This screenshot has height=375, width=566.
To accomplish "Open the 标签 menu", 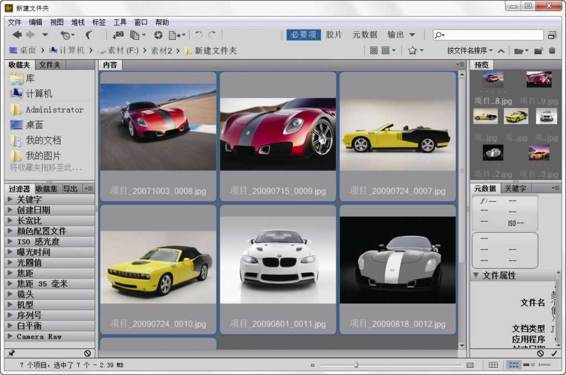I will (x=99, y=22).
